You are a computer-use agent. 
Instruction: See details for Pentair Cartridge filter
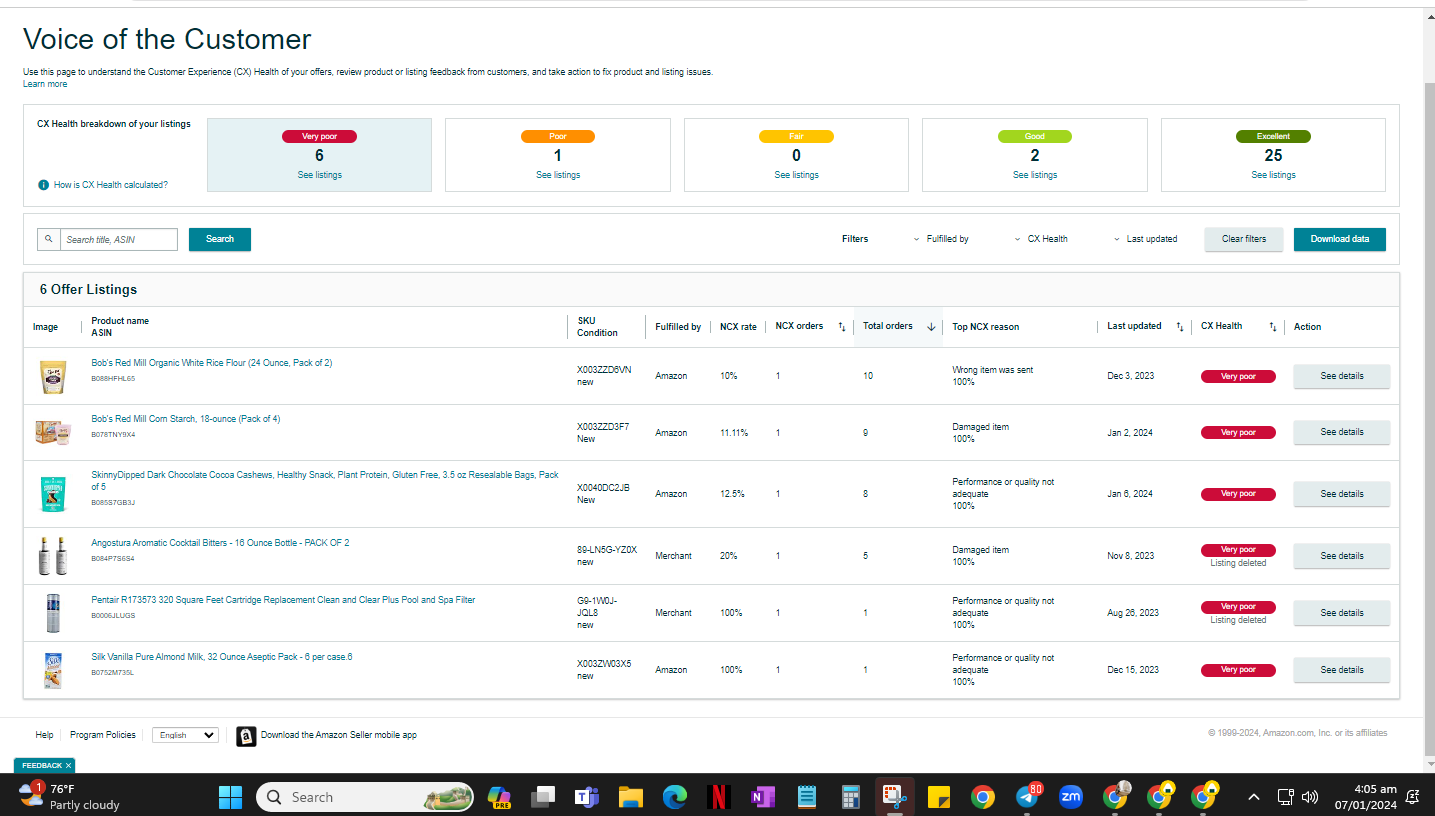[1342, 613]
